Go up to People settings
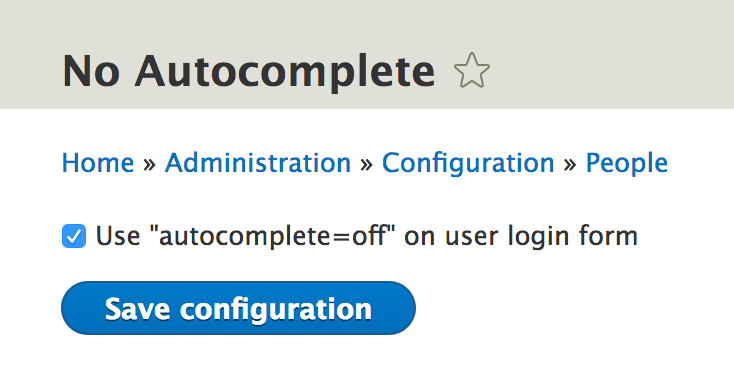The image size is (734, 378). click(x=627, y=163)
